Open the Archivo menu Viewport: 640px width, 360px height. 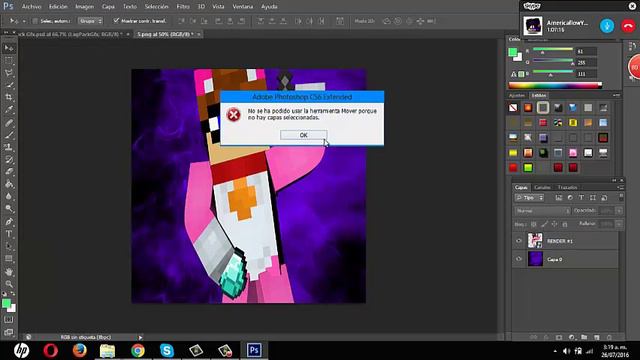click(x=31, y=7)
